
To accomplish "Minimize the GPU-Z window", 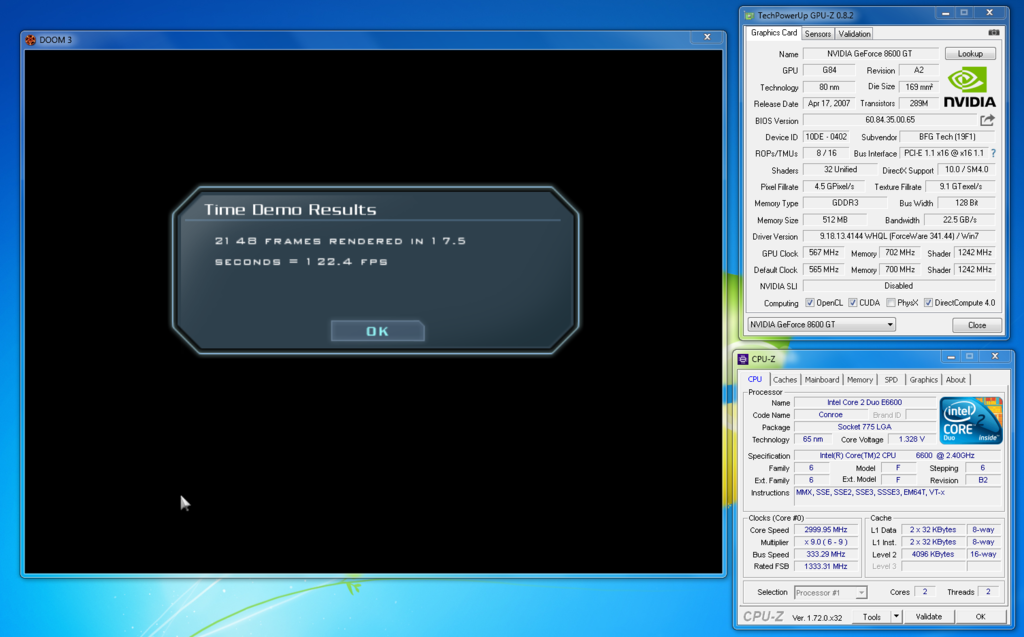I will point(945,13).
